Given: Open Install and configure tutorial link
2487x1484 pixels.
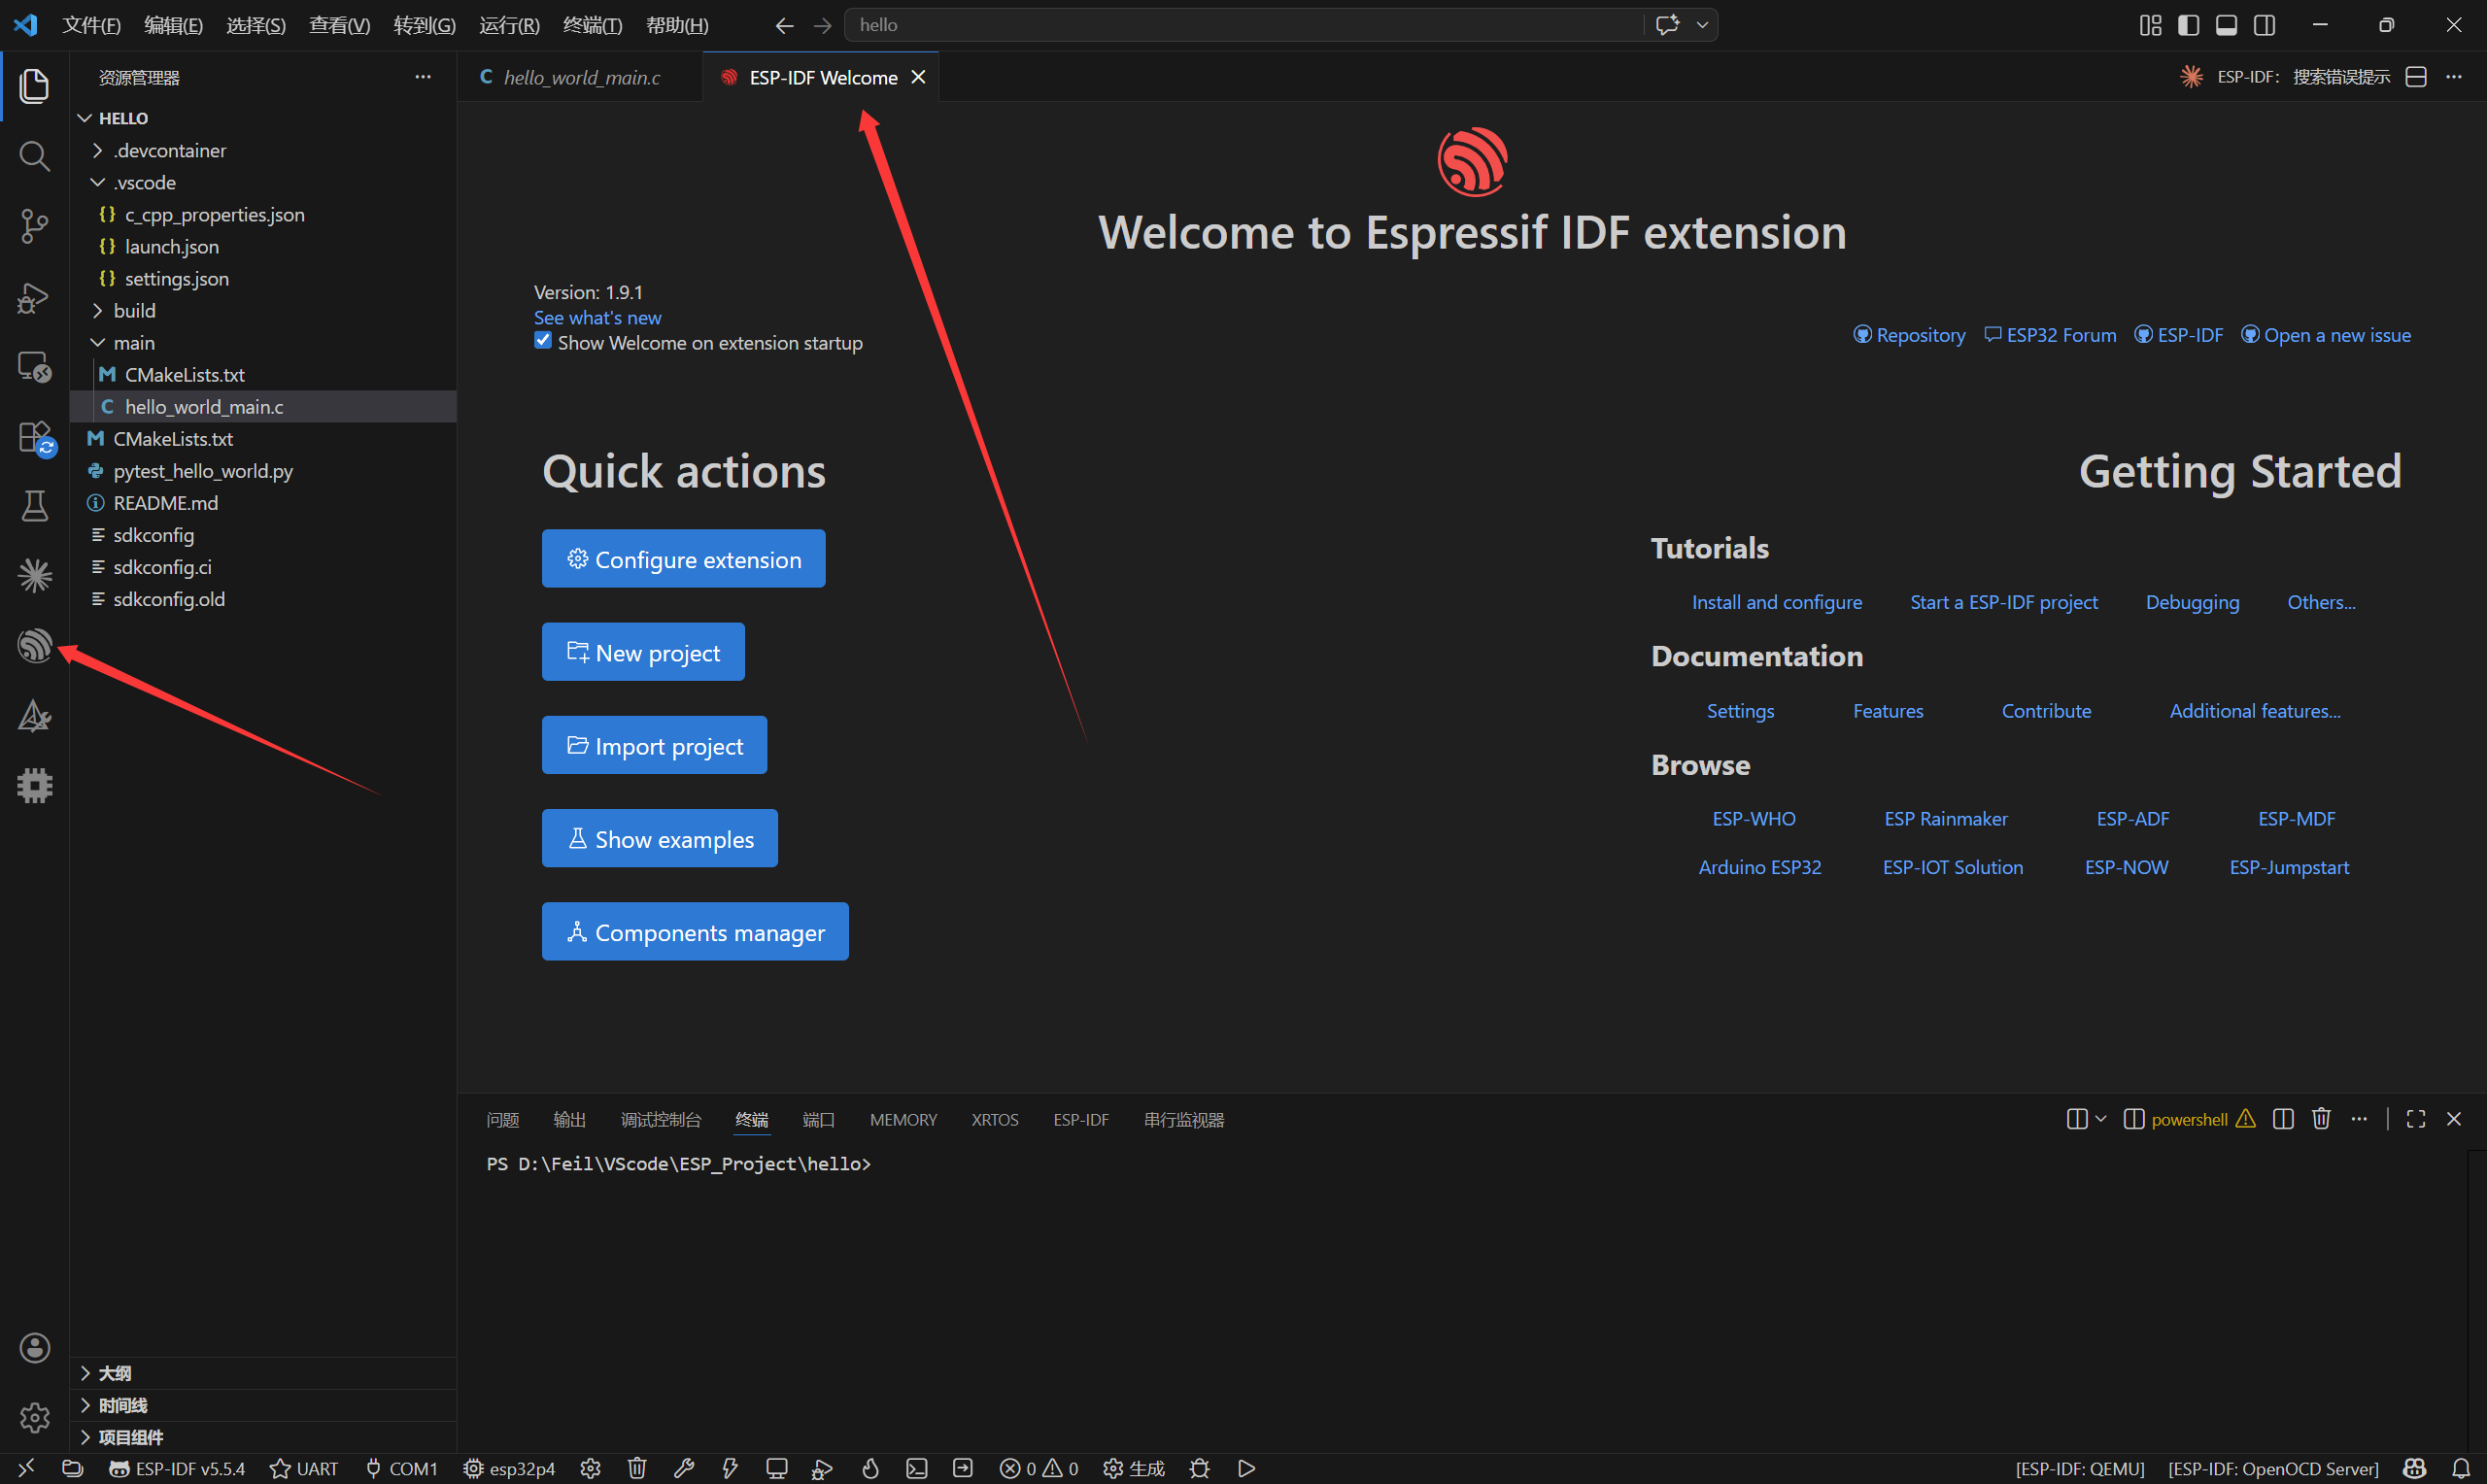Looking at the screenshot, I should (1777, 602).
